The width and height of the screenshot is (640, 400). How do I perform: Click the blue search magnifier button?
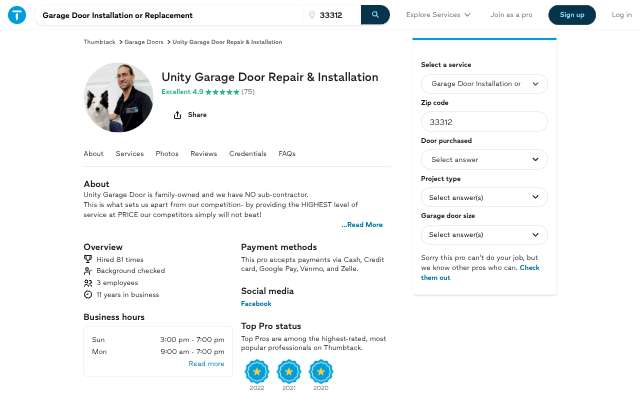coord(375,15)
